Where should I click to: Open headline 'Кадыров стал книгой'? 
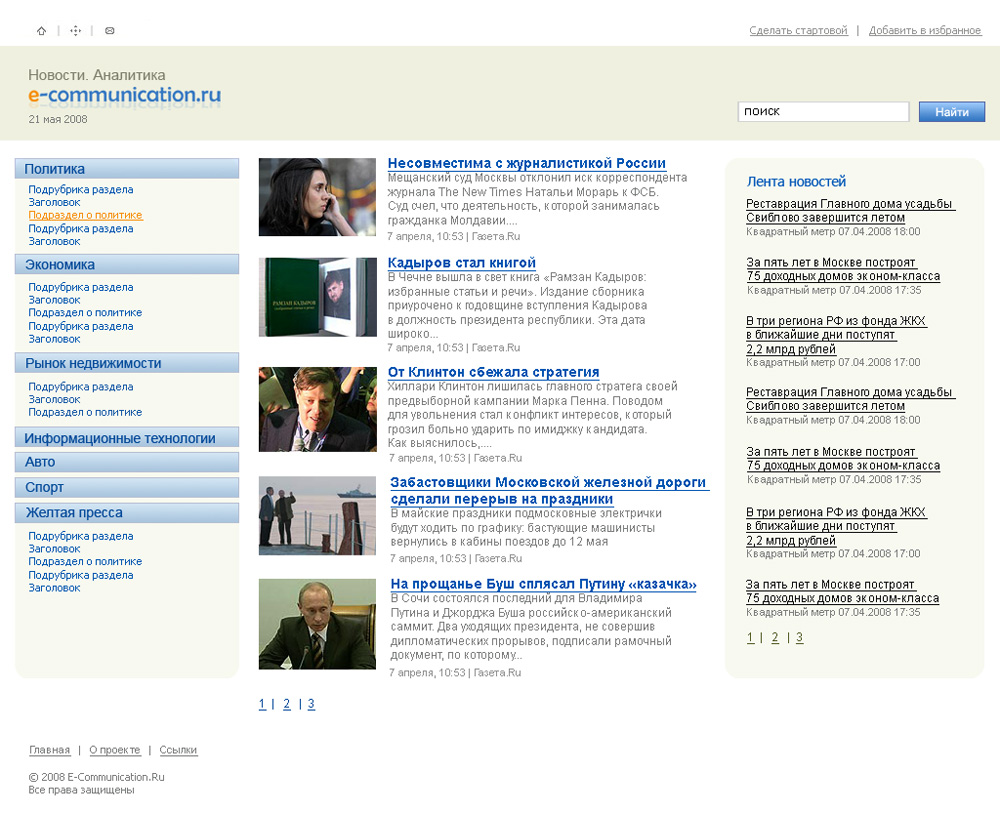click(x=462, y=263)
